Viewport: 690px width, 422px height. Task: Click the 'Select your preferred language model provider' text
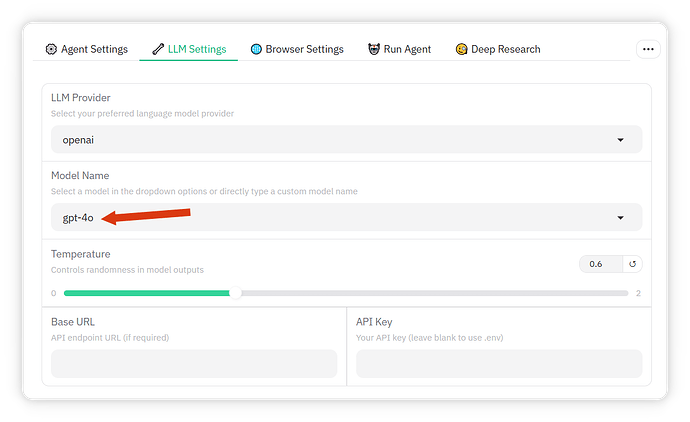(x=142, y=114)
